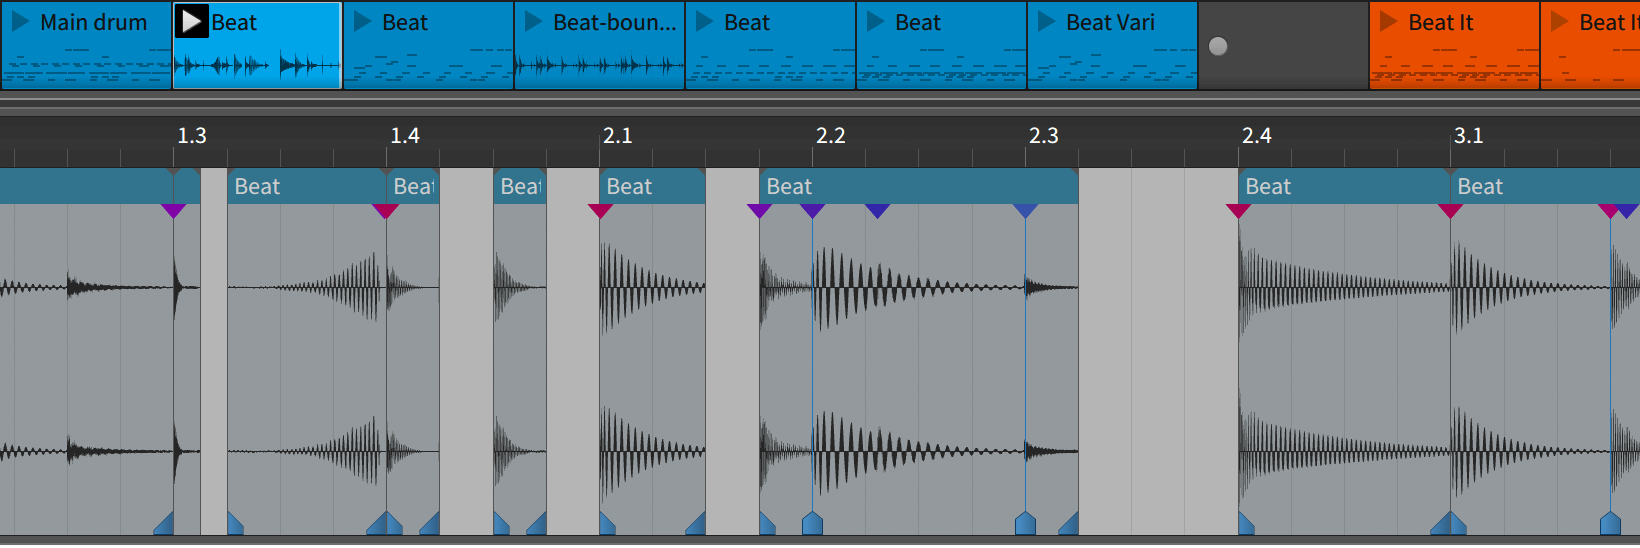Play the Beat clip just right of Beat-boun...
Viewport: 1640px width, 548px height.
click(705, 22)
